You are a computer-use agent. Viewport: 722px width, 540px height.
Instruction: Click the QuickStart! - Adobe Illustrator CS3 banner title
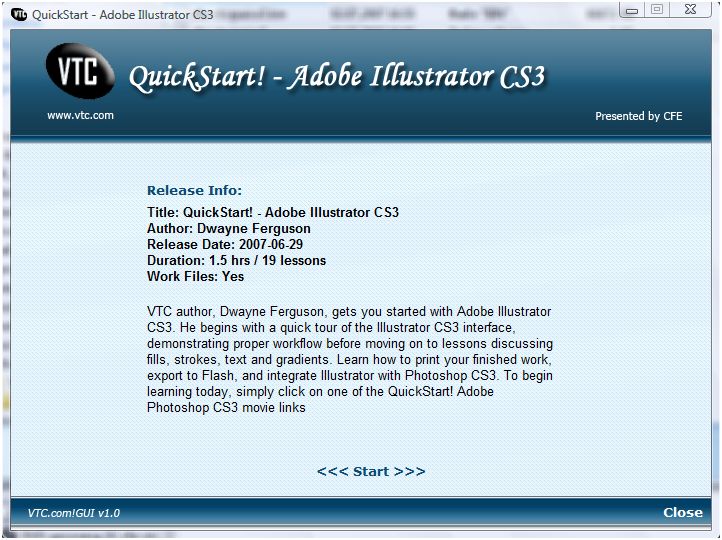coord(337,76)
